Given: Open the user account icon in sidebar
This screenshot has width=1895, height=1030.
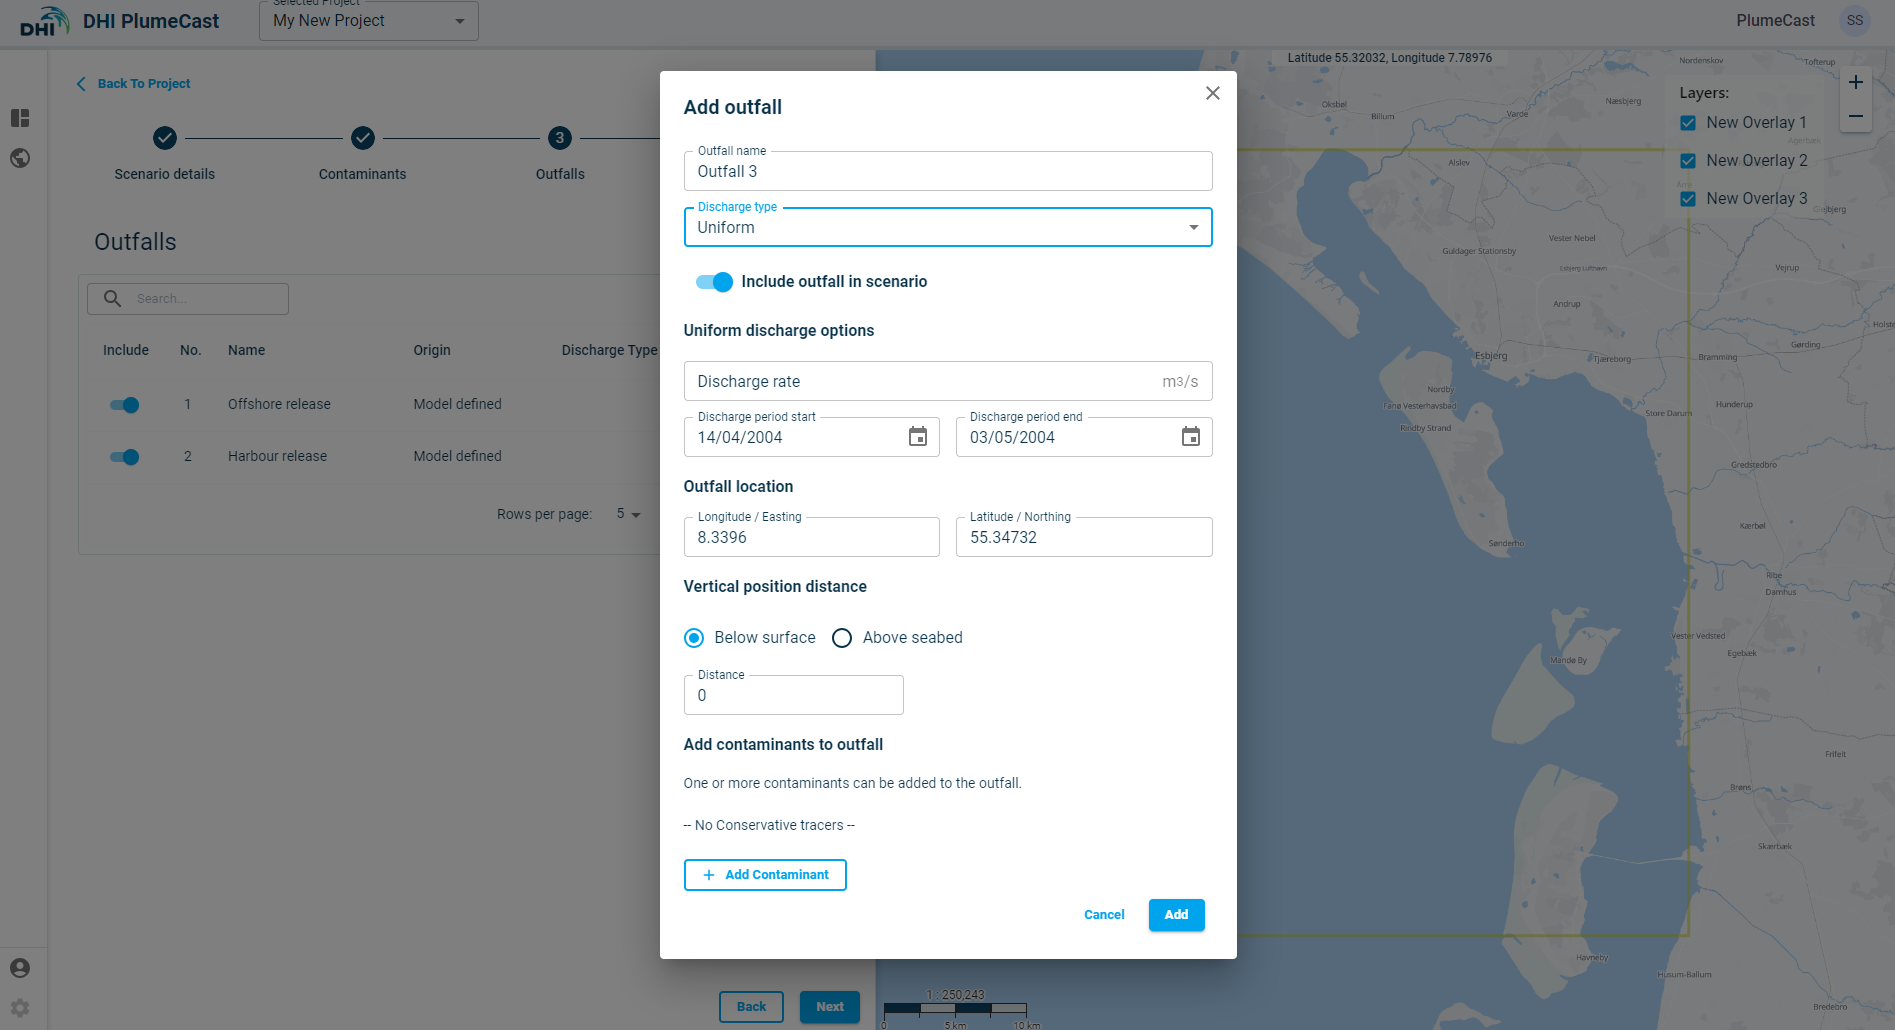Looking at the screenshot, I should click(x=20, y=968).
